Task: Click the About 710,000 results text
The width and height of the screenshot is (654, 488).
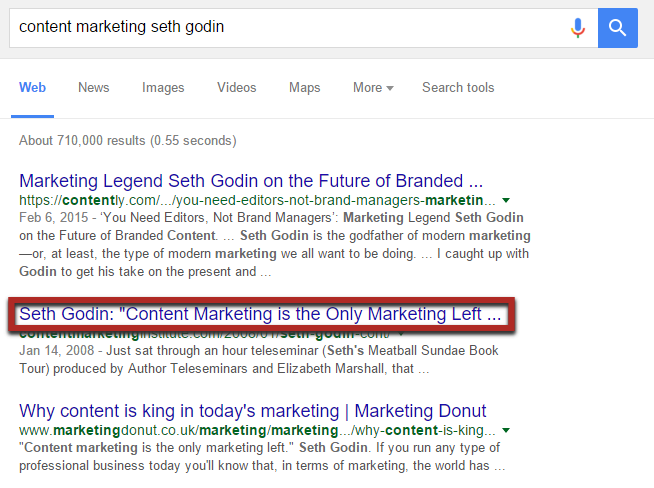Action: point(128,141)
